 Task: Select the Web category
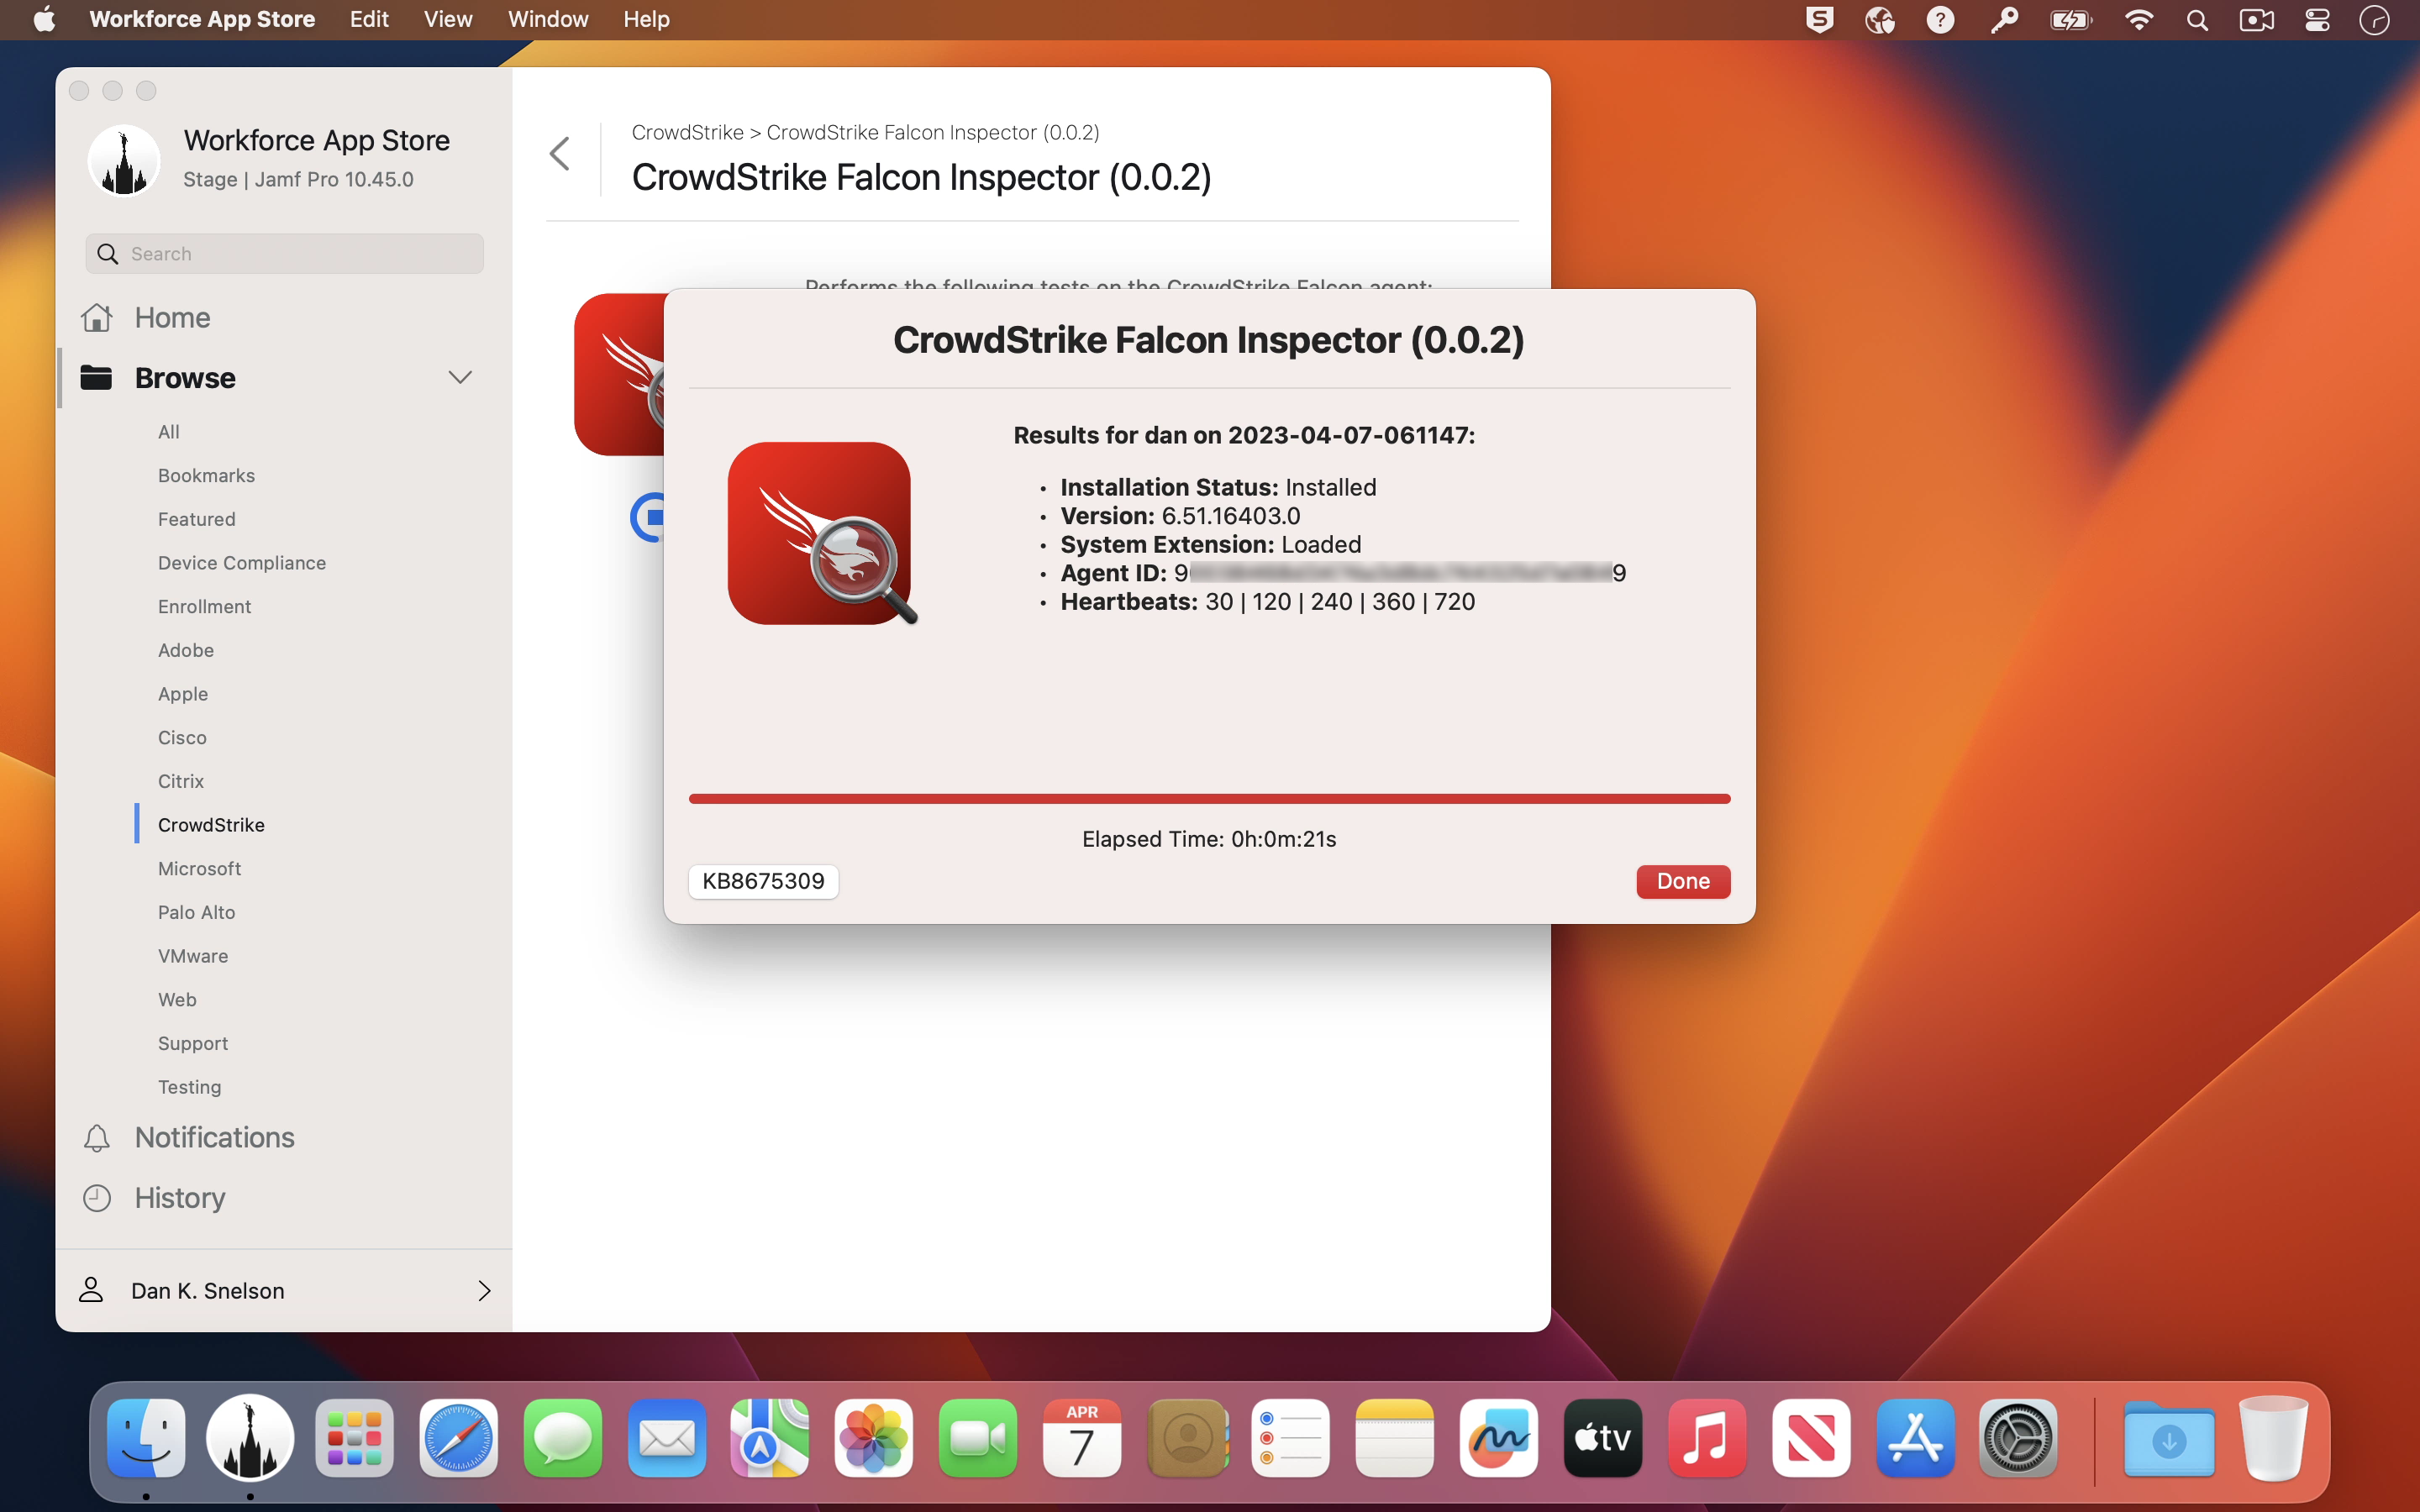tap(177, 999)
